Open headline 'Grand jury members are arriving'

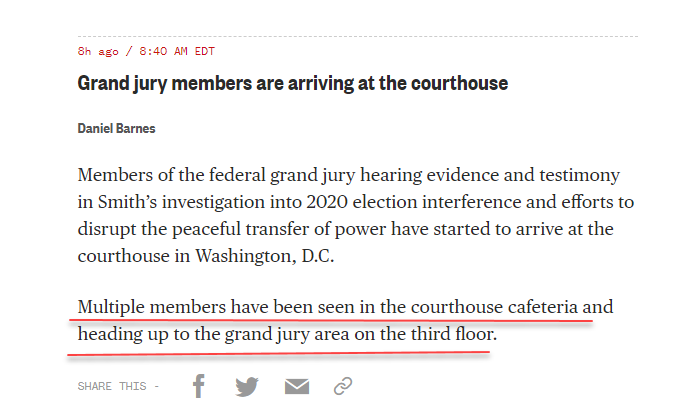(x=293, y=83)
